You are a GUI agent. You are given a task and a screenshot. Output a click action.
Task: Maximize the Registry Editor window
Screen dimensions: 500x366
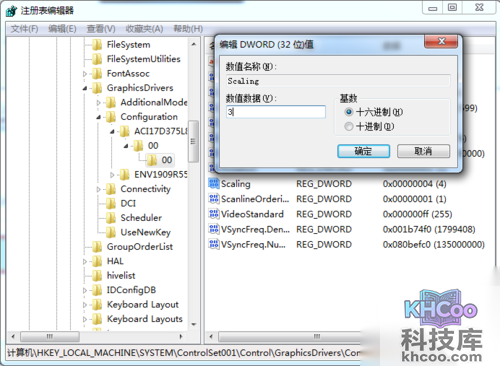click(x=452, y=8)
